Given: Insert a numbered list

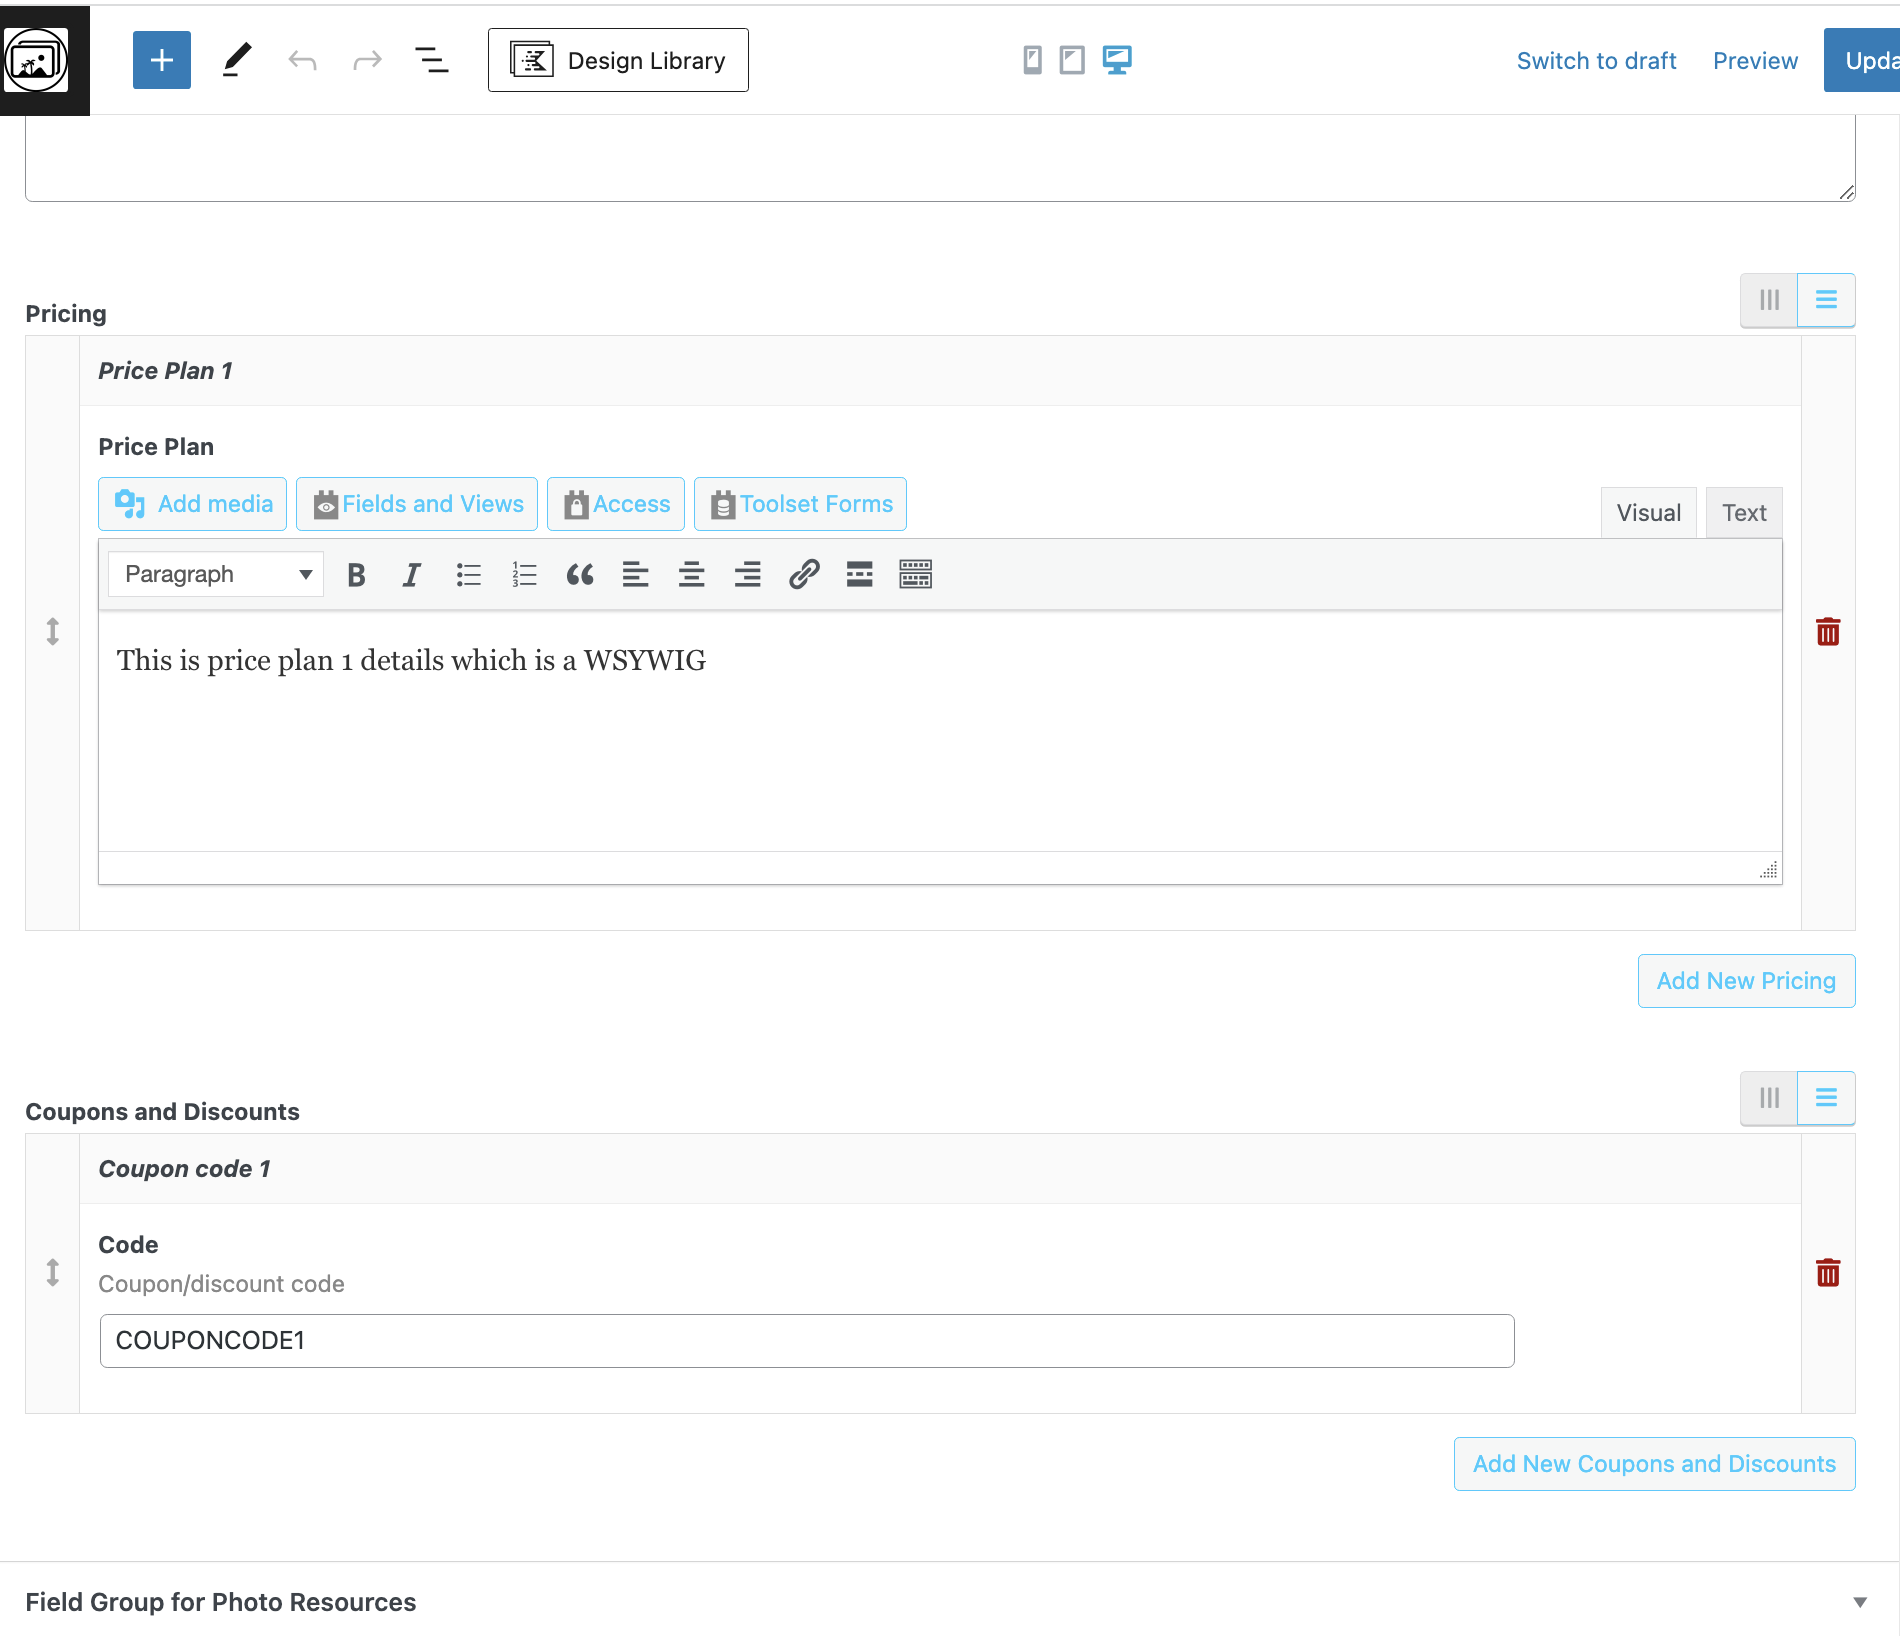Looking at the screenshot, I should [x=524, y=575].
